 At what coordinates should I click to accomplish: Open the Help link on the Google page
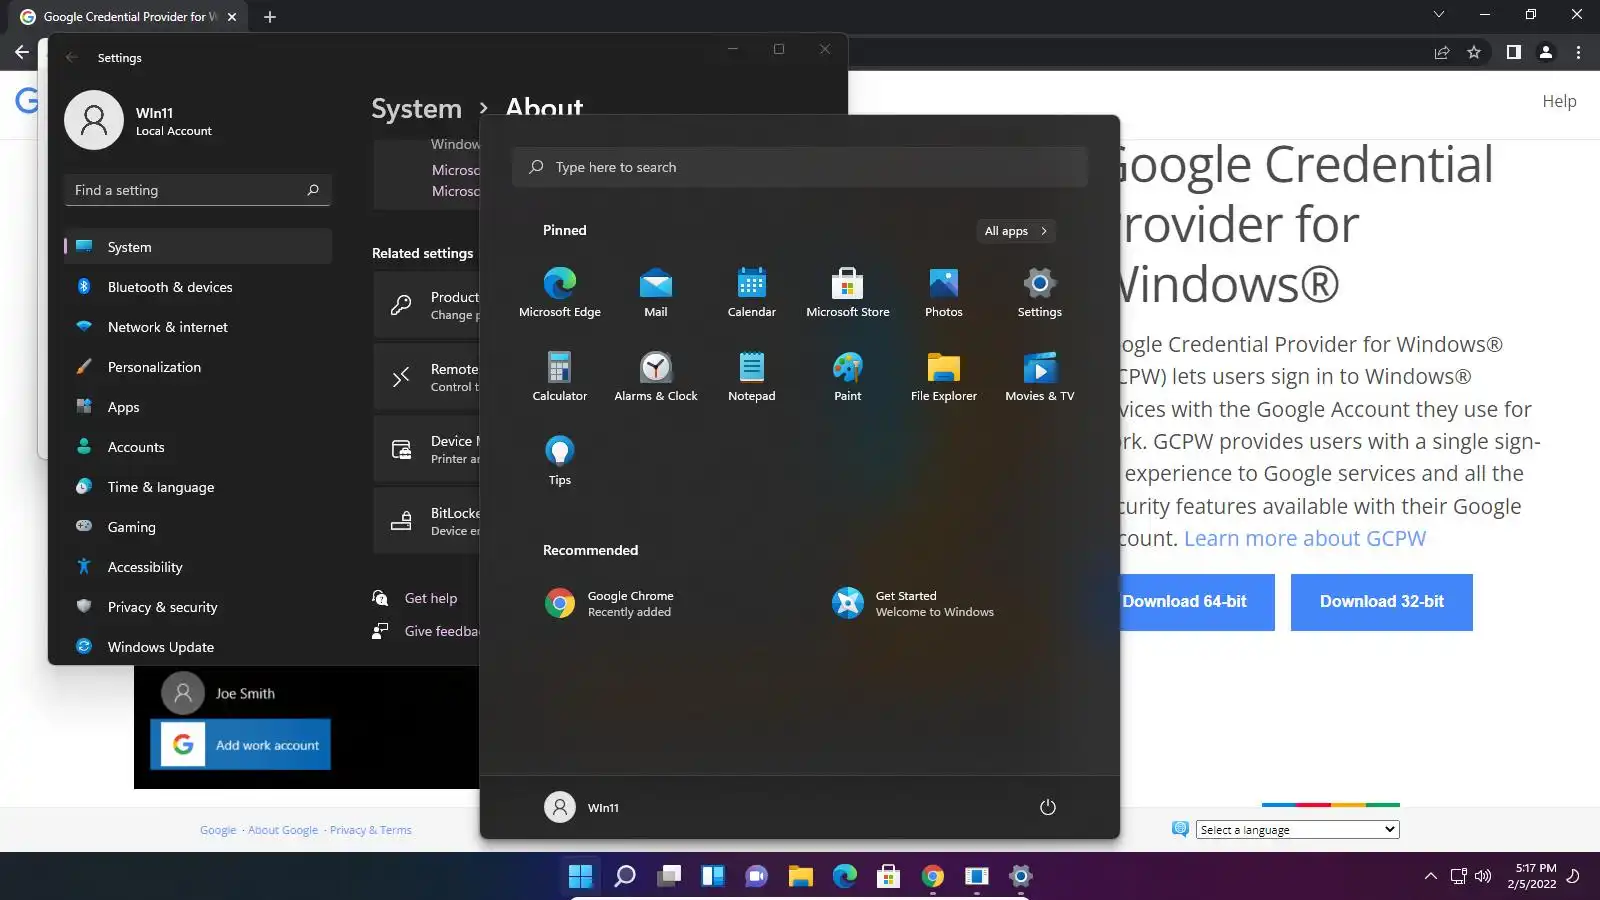click(1559, 101)
